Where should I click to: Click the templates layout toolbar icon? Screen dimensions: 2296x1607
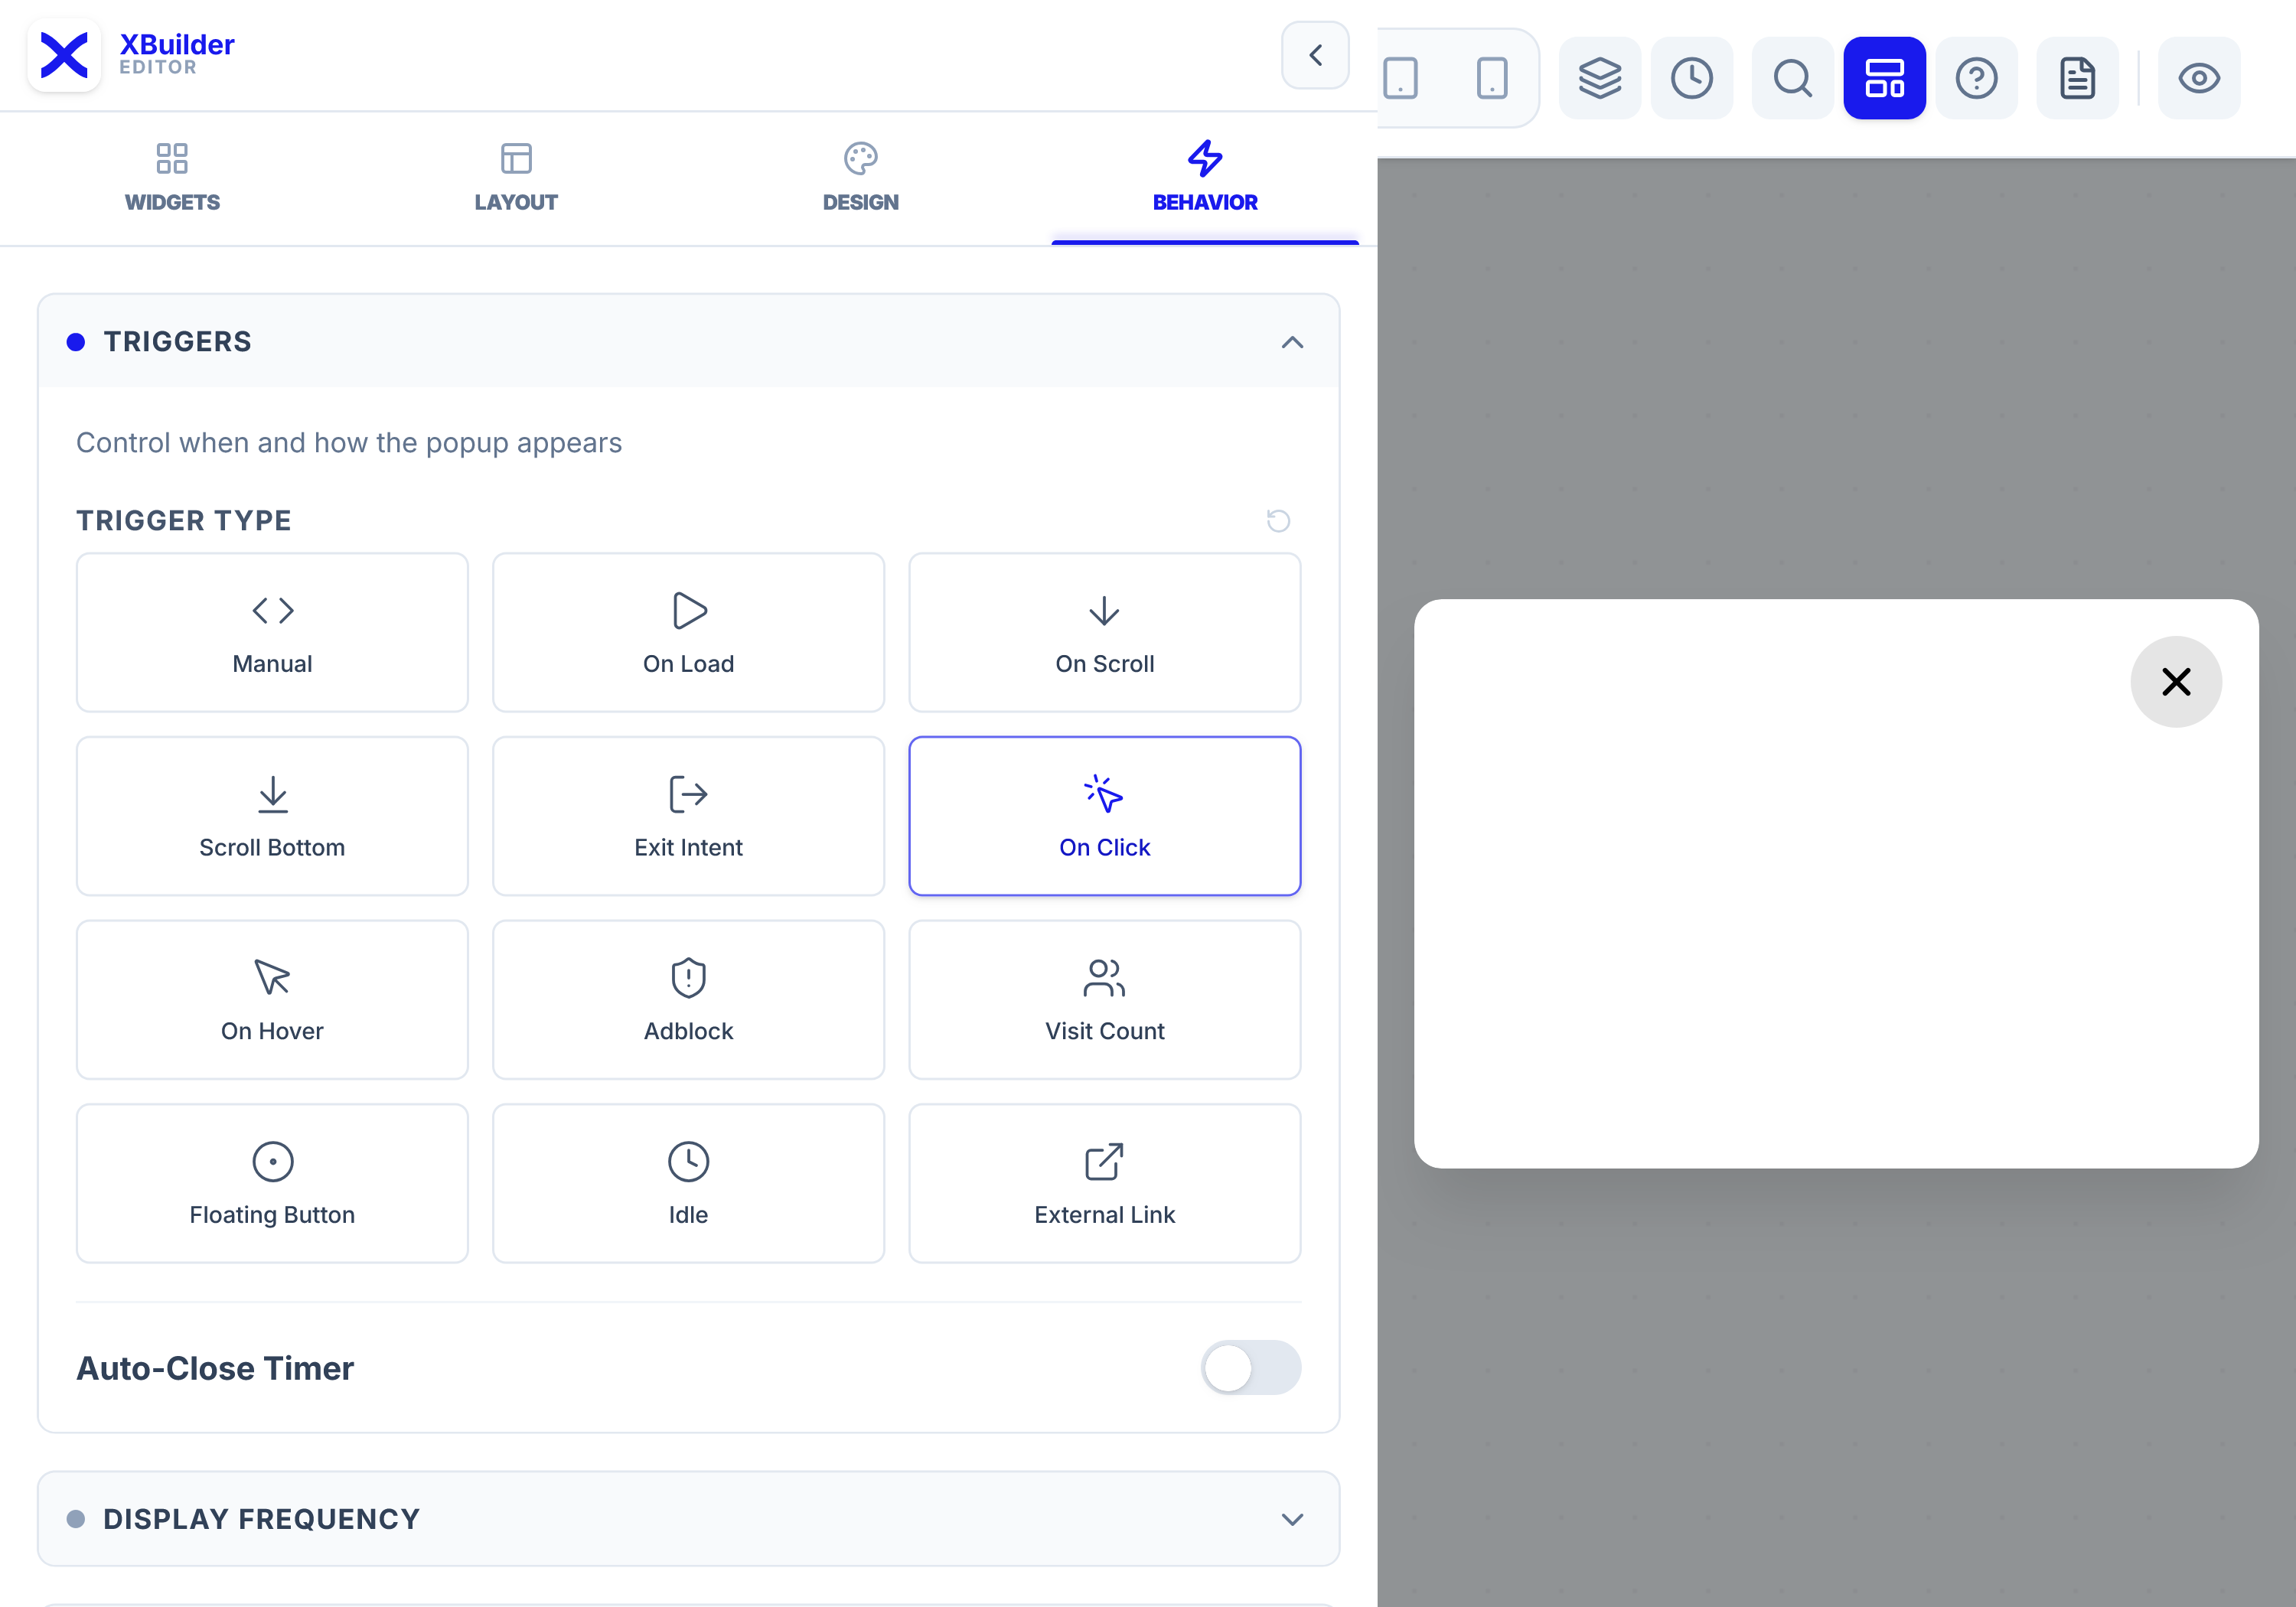point(1884,78)
